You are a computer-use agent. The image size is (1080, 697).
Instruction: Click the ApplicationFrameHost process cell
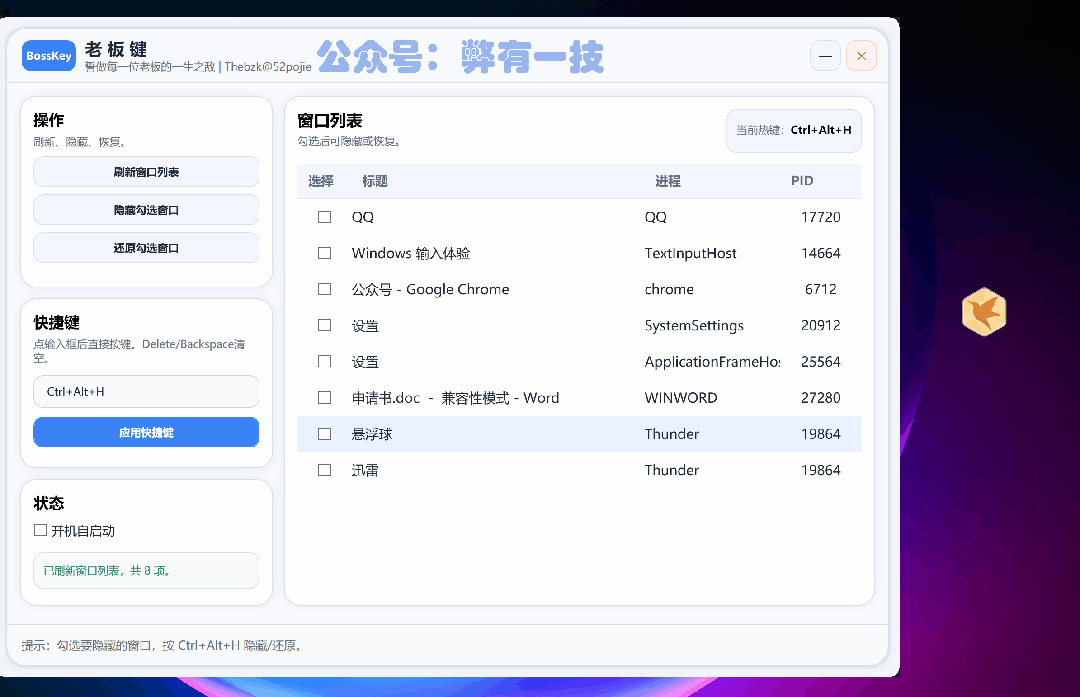click(712, 362)
